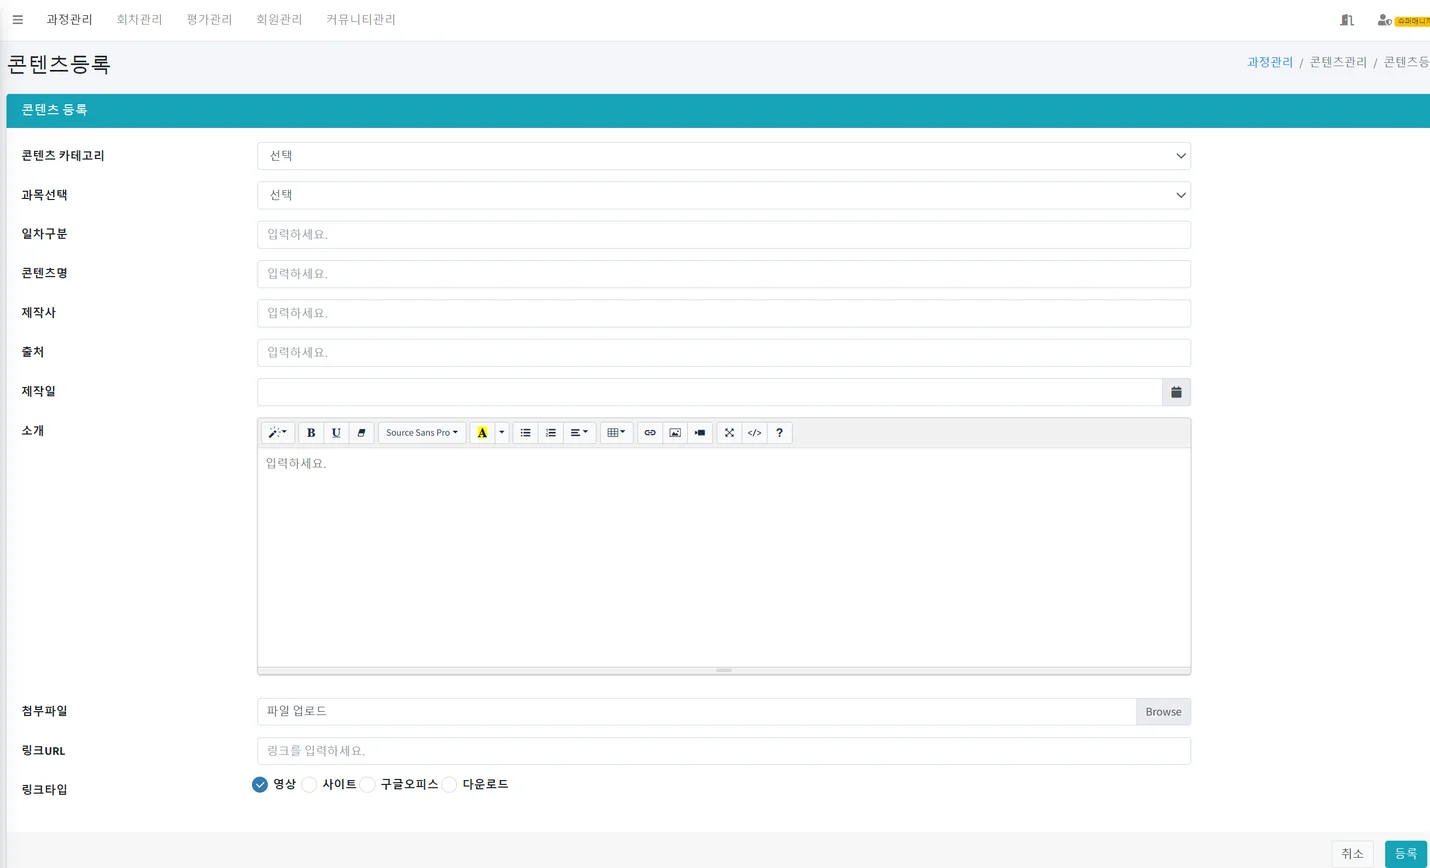Select the 구글오피스 link type radio
1430x868 pixels.
[367, 785]
